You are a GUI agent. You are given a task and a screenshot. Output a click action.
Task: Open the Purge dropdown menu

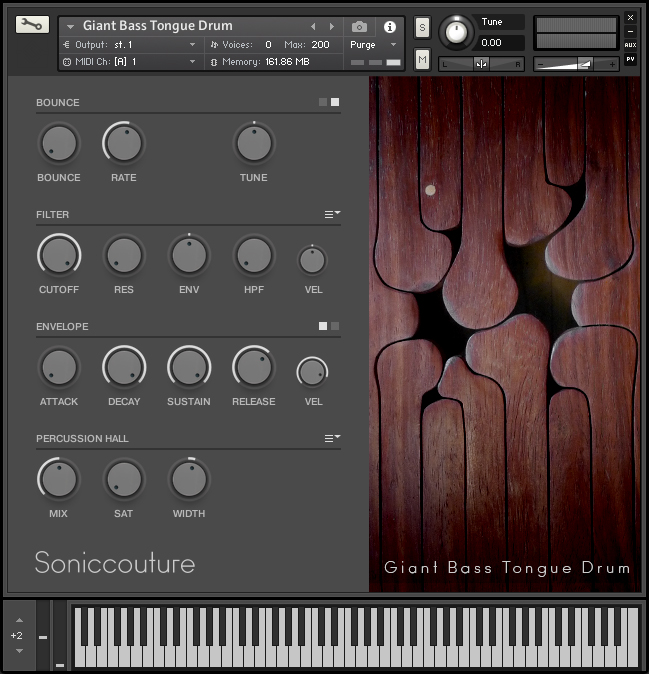coord(373,45)
